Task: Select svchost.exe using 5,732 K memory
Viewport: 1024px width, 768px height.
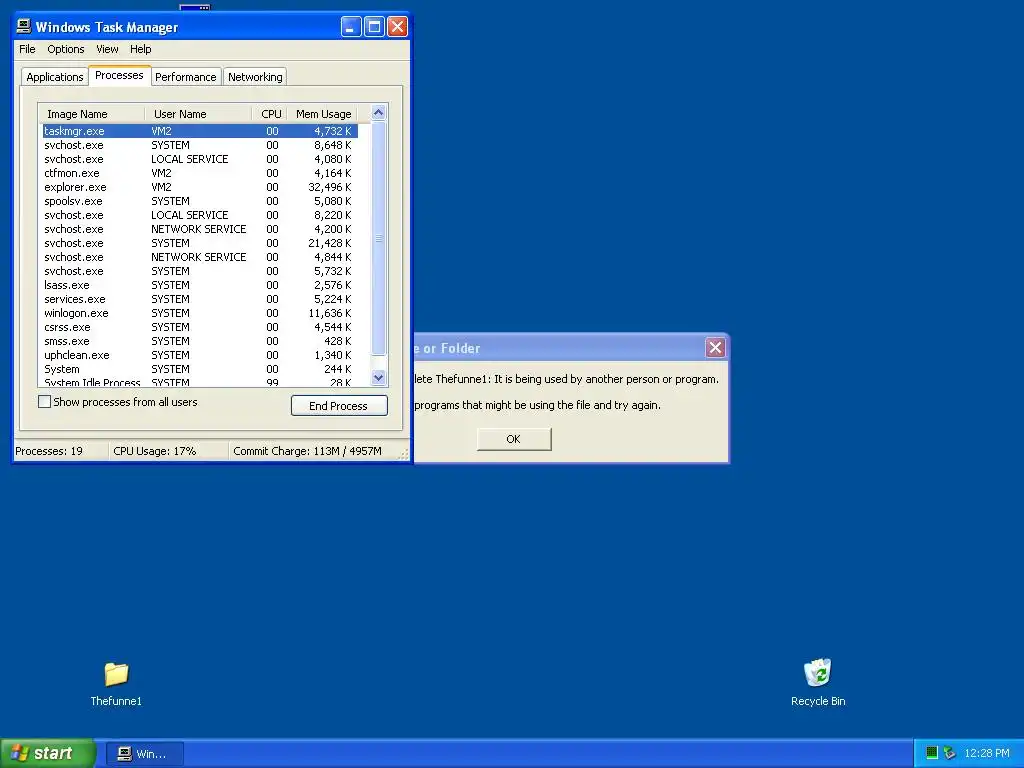Action: point(200,271)
